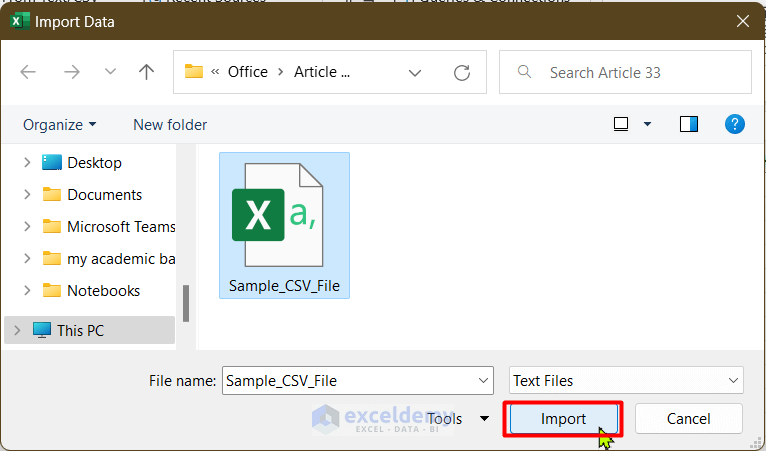Viewport: 766px width, 451px height.
Task: Click the Refresh folder icon
Action: point(462,72)
